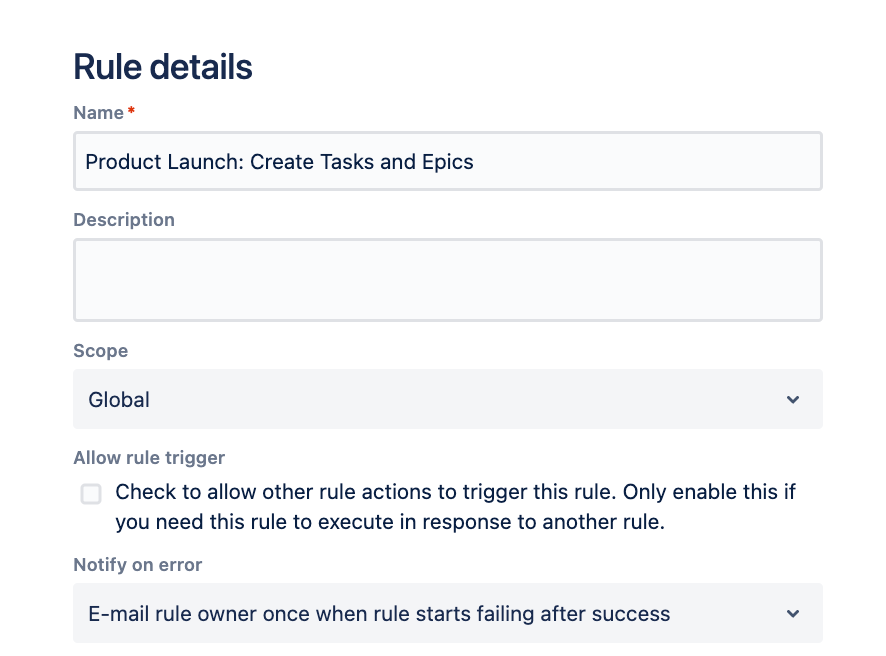Click the red required asterisk beside Name
The image size is (886, 656).
tap(131, 112)
